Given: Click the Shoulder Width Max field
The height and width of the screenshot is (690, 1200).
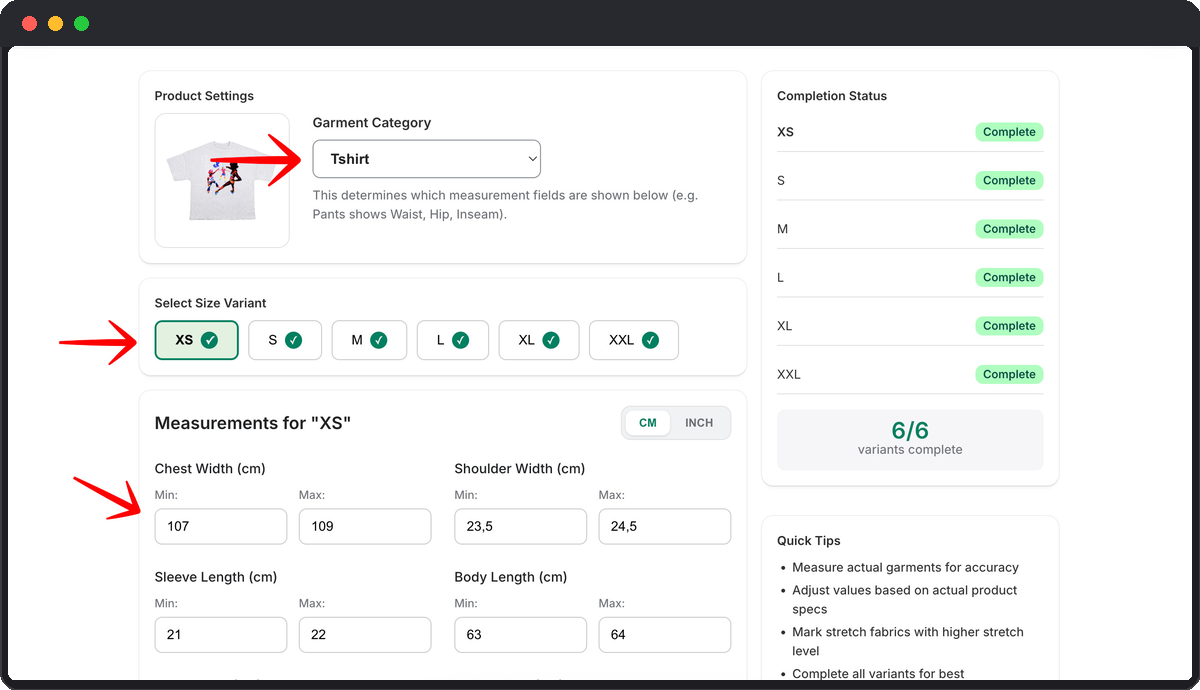Looking at the screenshot, I should [x=665, y=526].
